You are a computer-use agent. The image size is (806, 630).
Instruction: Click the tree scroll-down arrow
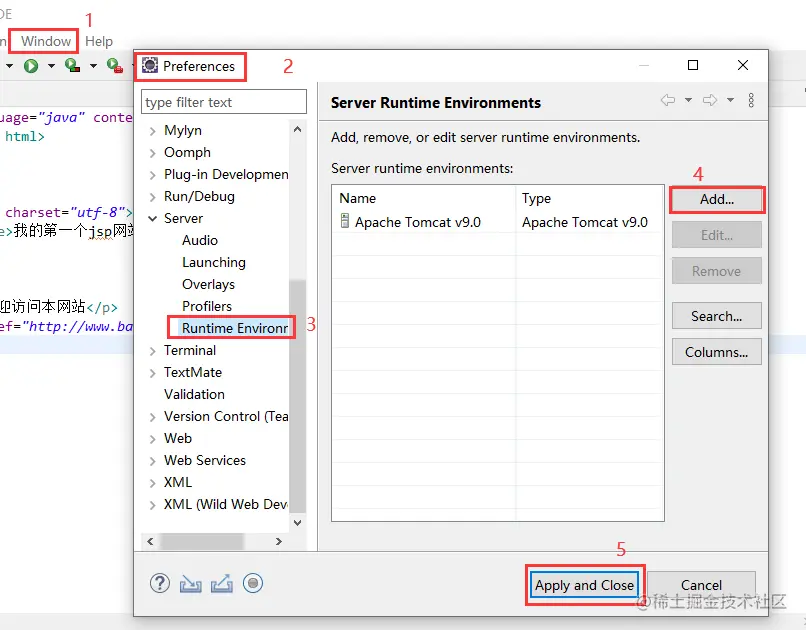tap(297, 523)
